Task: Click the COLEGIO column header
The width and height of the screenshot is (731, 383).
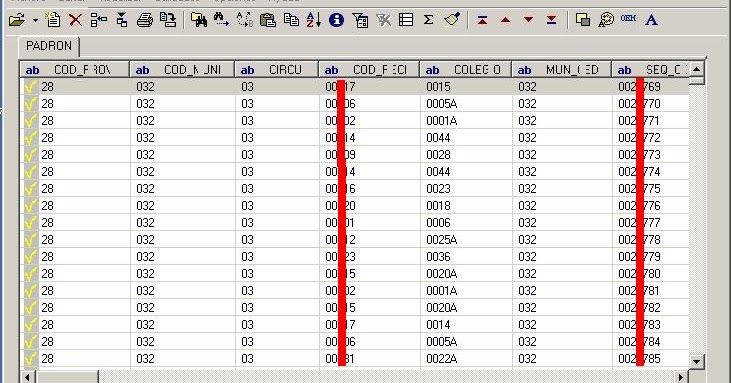Action: coord(466,70)
